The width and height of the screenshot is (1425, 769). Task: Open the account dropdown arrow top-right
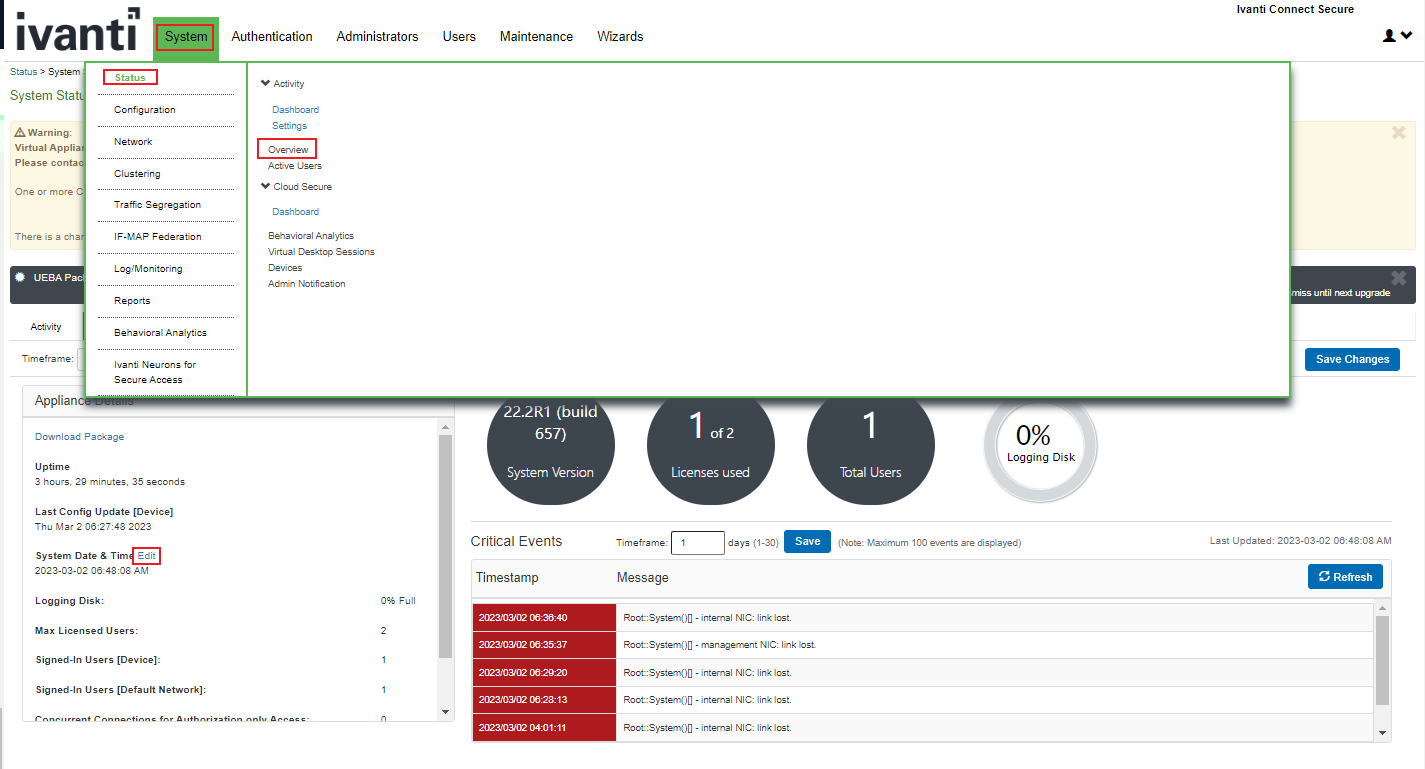click(1405, 35)
